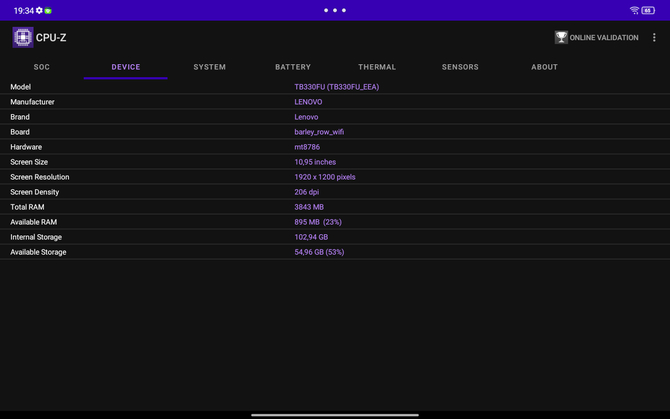Select the Manufacturer label
This screenshot has width=670, height=419.
(32, 102)
